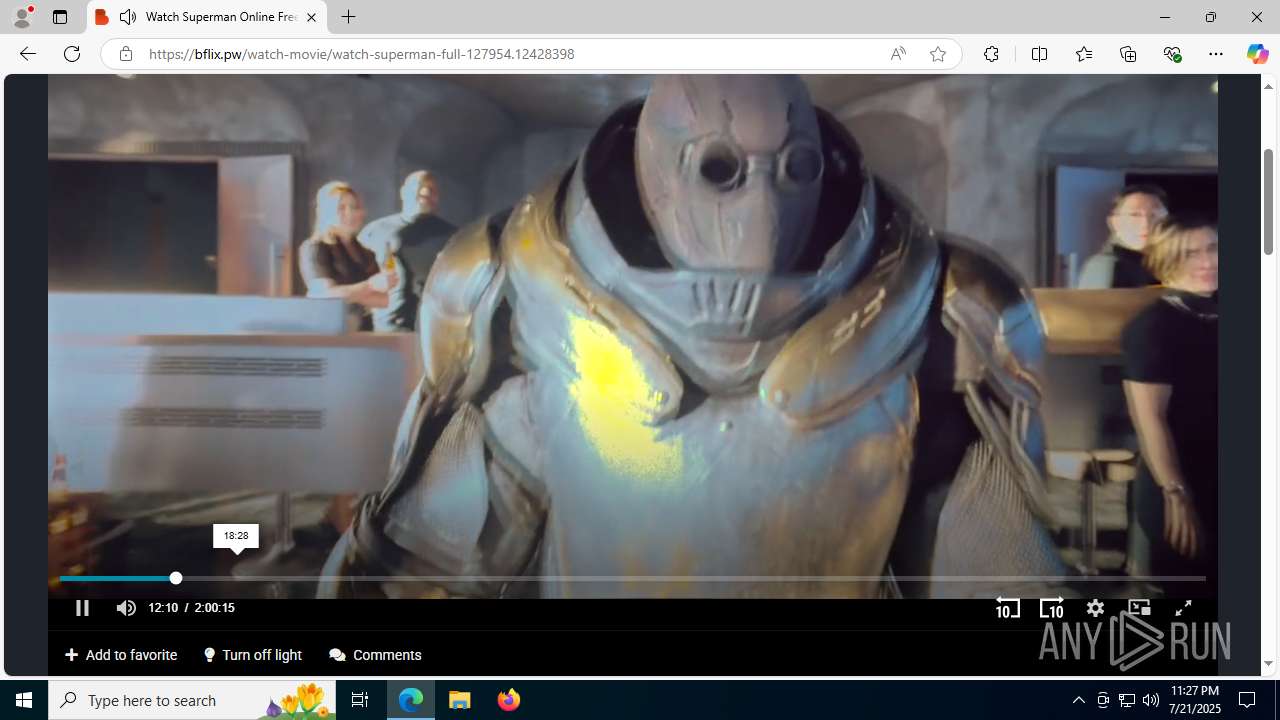The height and width of the screenshot is (720, 1280).
Task: Rewind the video 10 seconds
Action: point(1008,608)
